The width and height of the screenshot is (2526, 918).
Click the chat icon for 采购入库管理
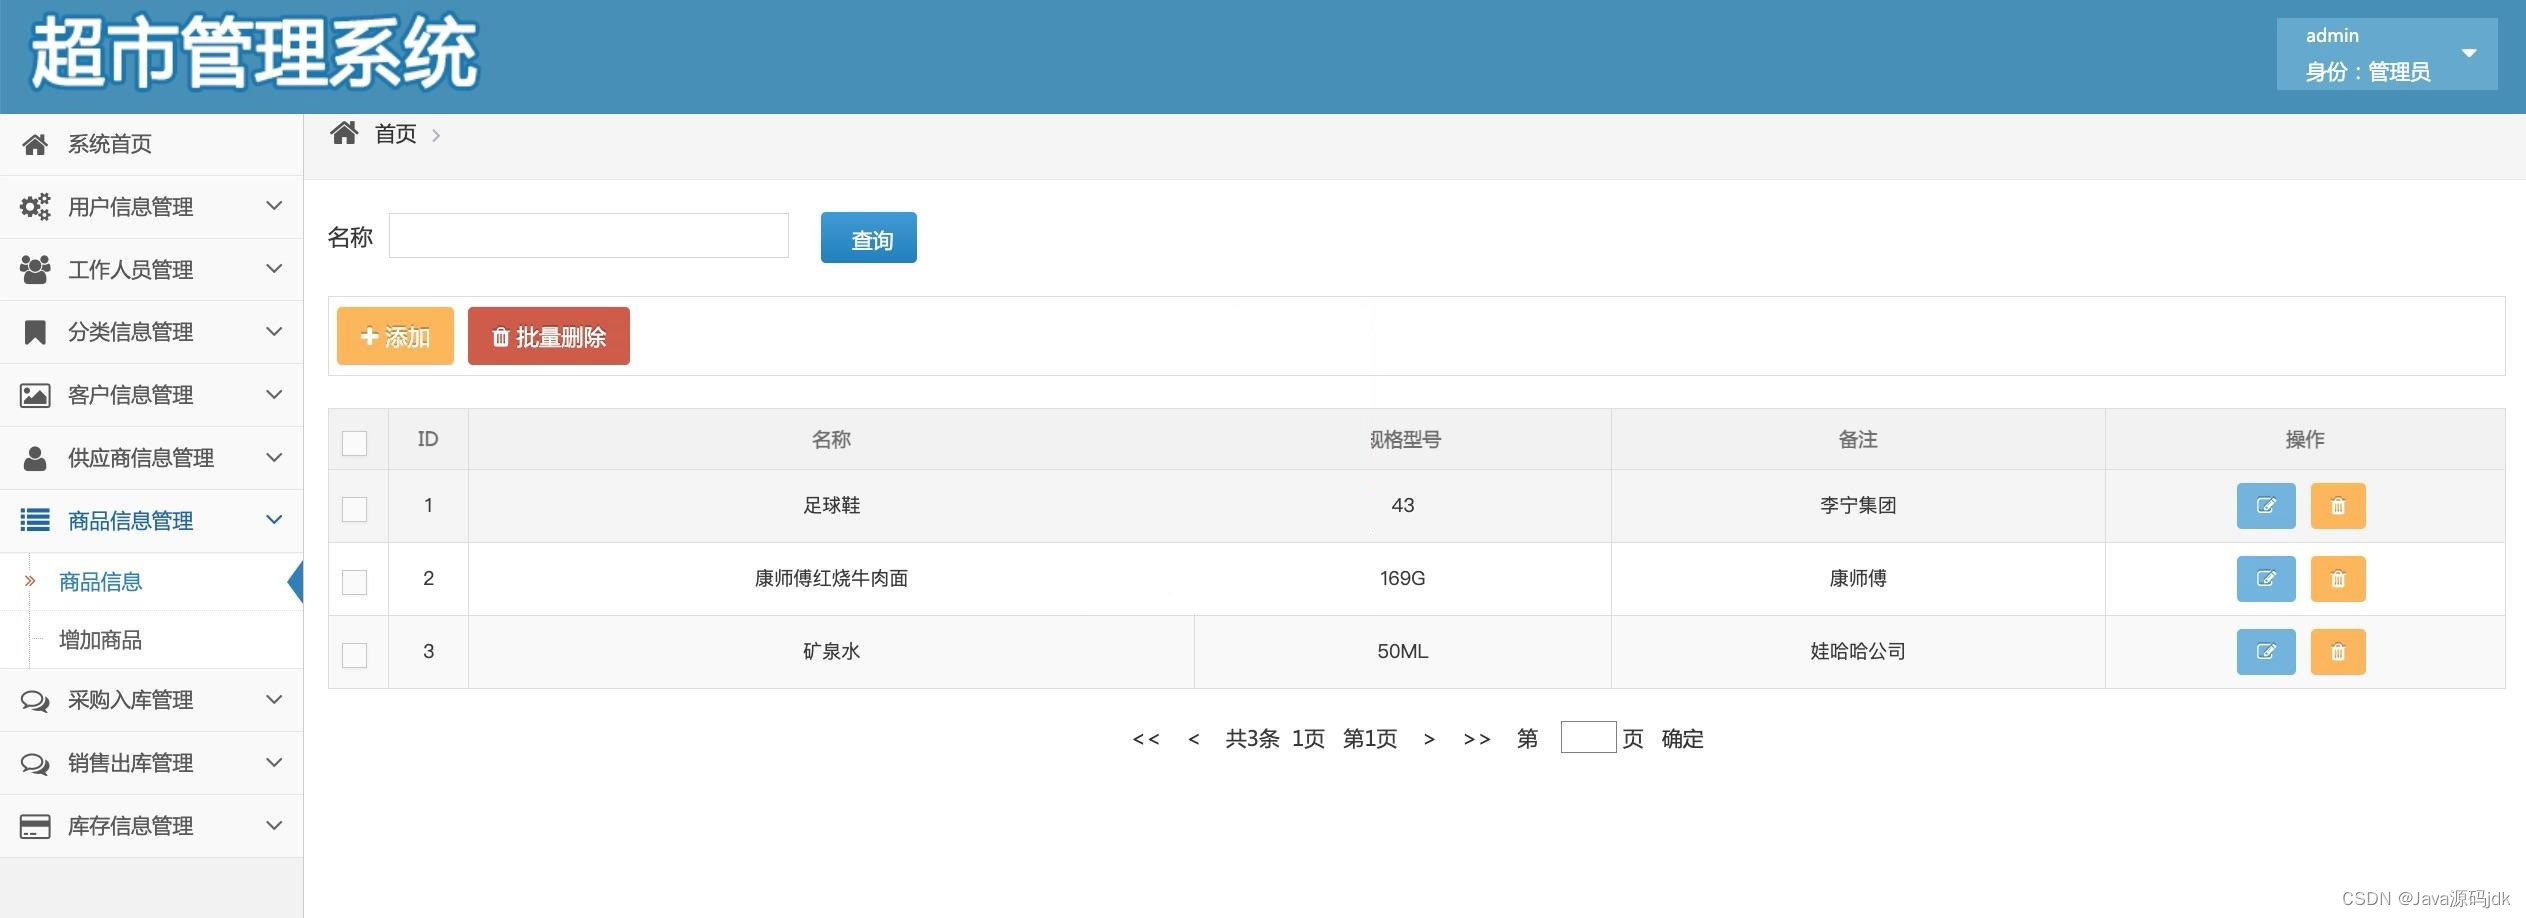click(x=35, y=701)
